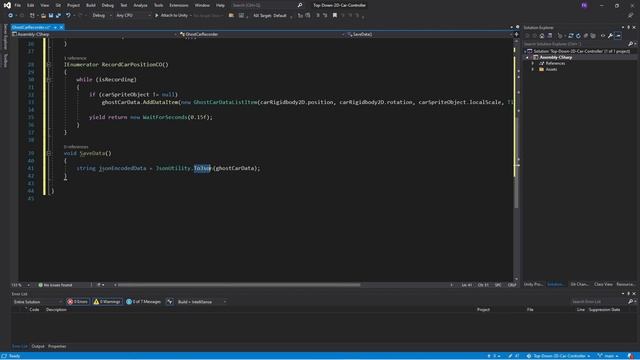Open the Build menu
The height and width of the screenshot is (360, 640).
click(91, 5)
